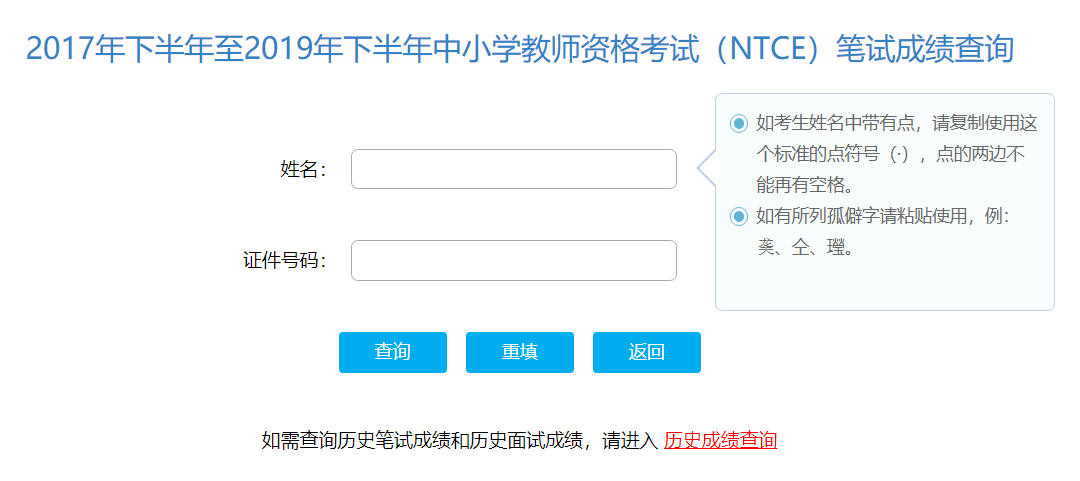The height and width of the screenshot is (481, 1080).
Task: Click empty area inside the tips panel
Action: tap(885, 286)
